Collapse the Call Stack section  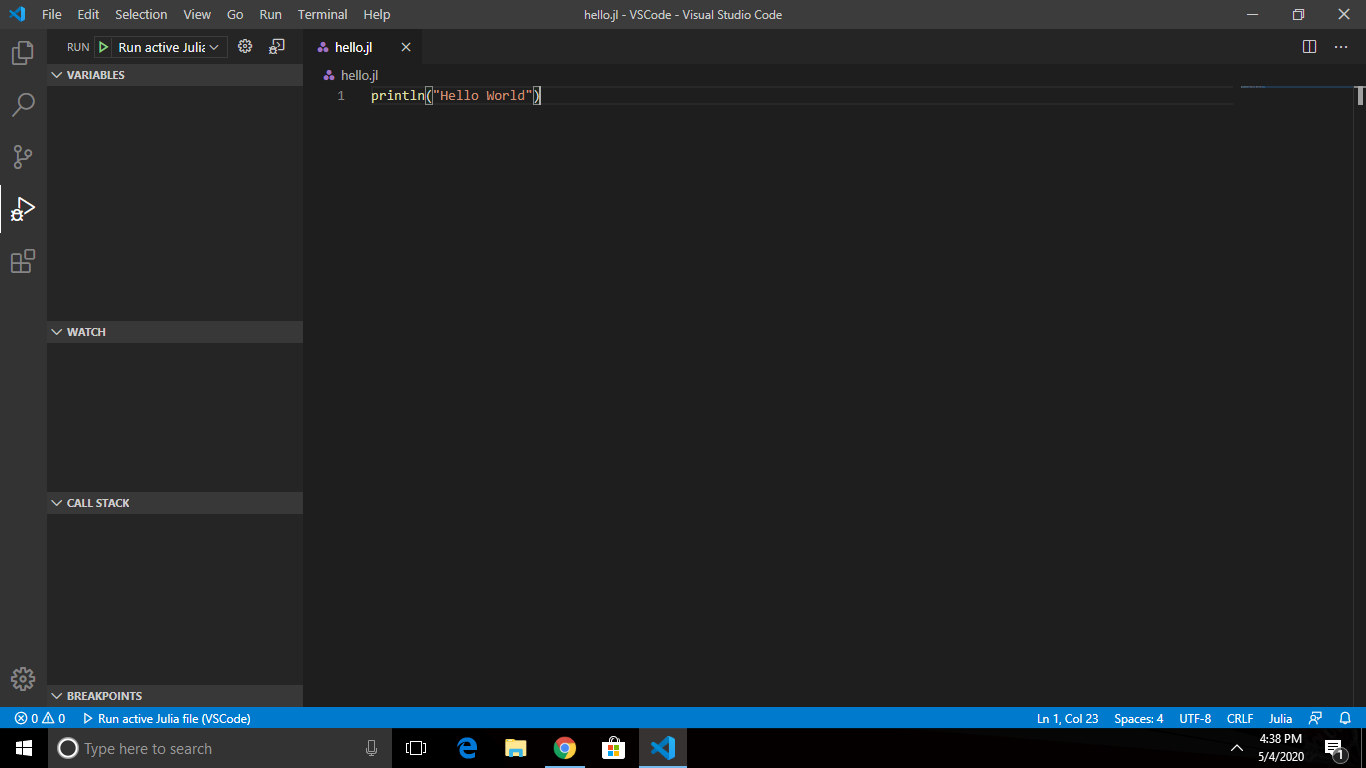(175, 503)
